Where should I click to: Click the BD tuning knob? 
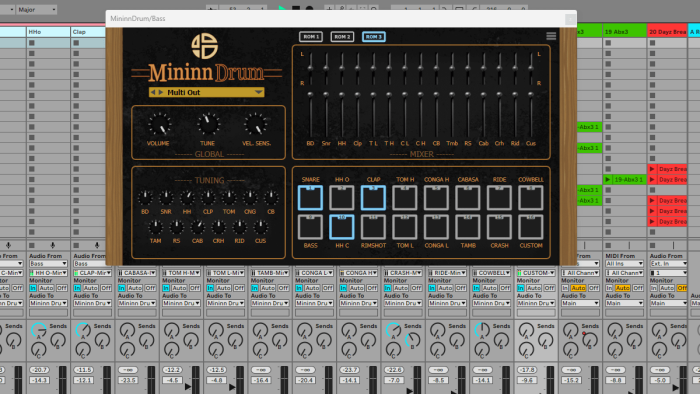(x=145, y=197)
